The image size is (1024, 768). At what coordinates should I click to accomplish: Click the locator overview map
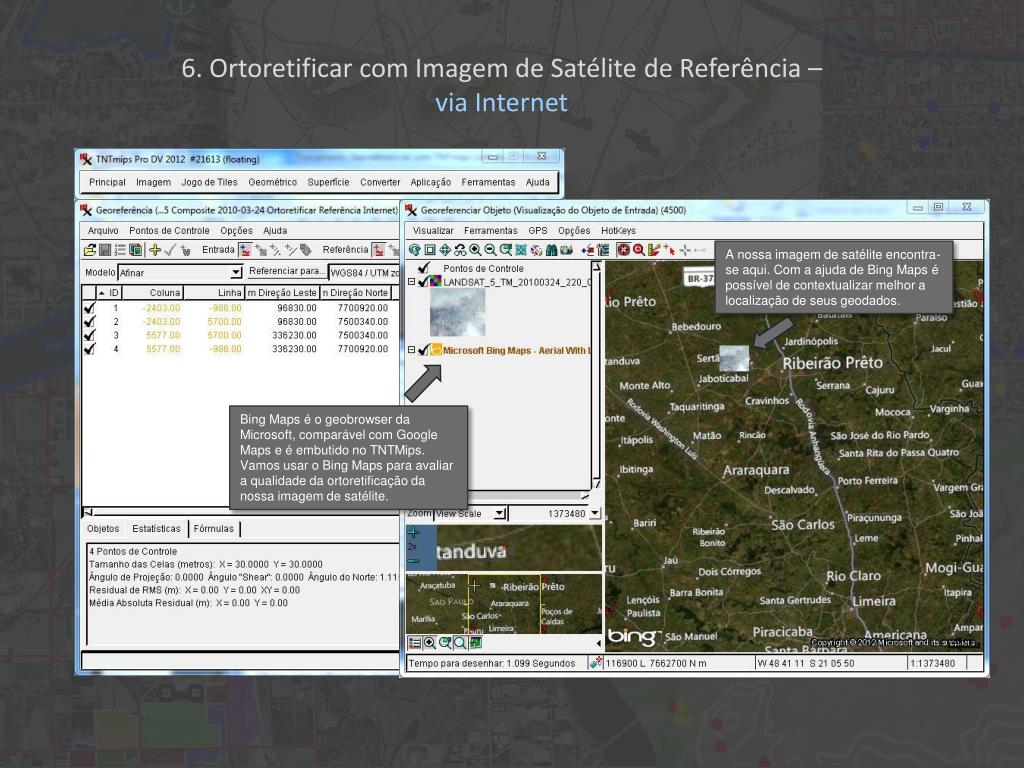pyautogui.click(x=504, y=604)
